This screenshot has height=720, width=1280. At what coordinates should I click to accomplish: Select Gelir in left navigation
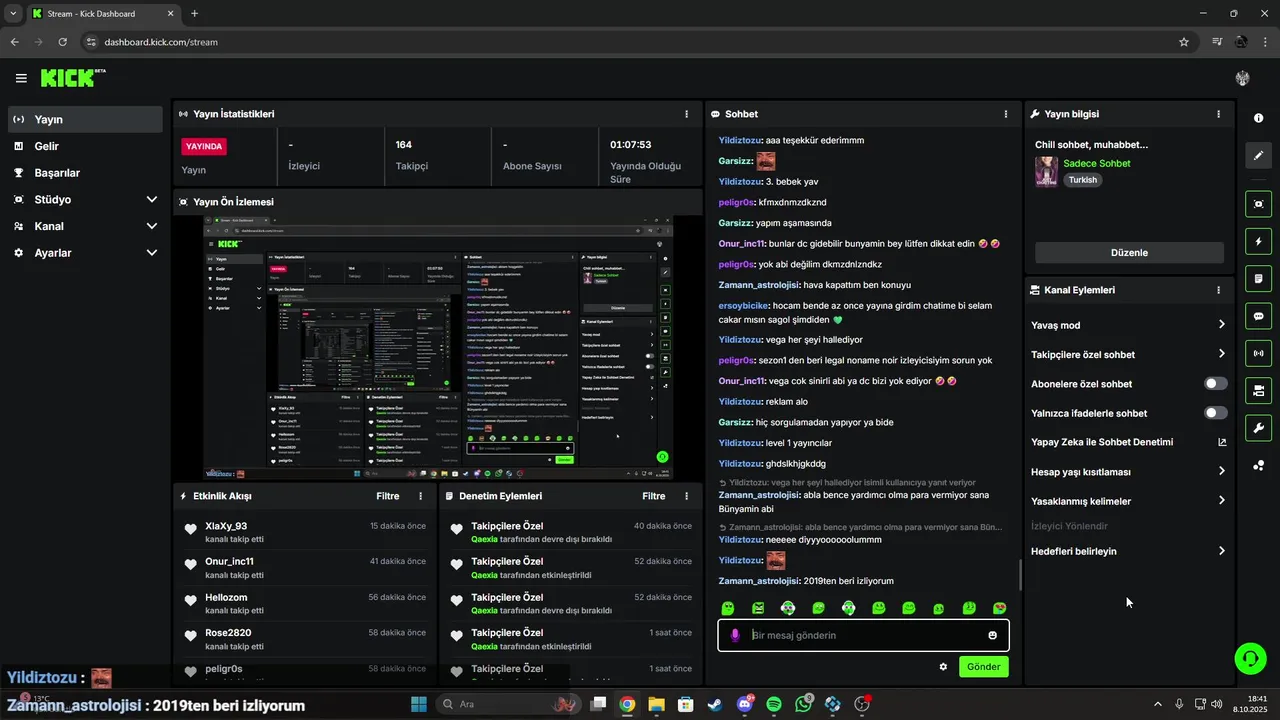coord(85,146)
